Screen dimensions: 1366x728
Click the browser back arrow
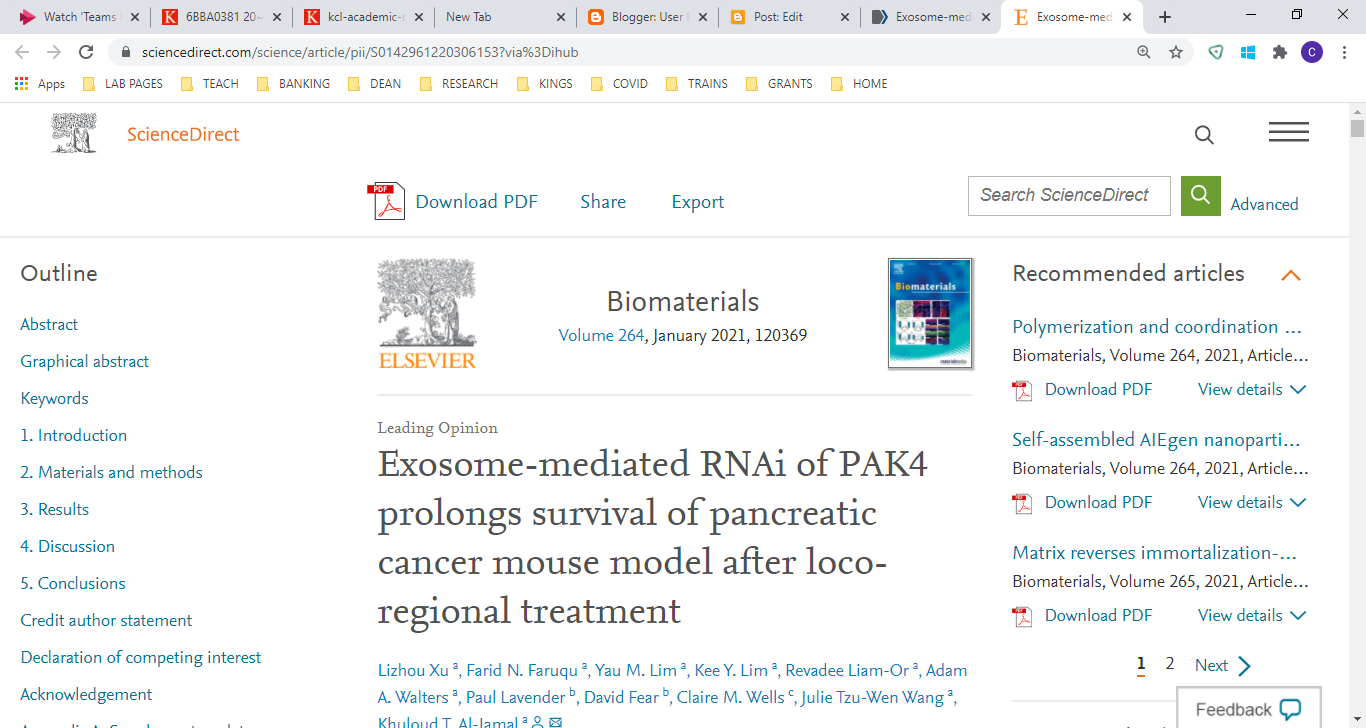pyautogui.click(x=22, y=52)
